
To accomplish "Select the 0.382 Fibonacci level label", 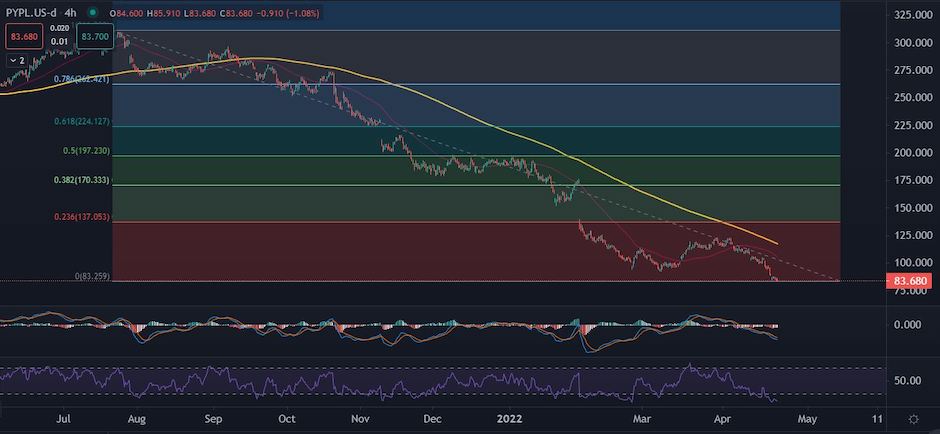I will click(x=82, y=181).
